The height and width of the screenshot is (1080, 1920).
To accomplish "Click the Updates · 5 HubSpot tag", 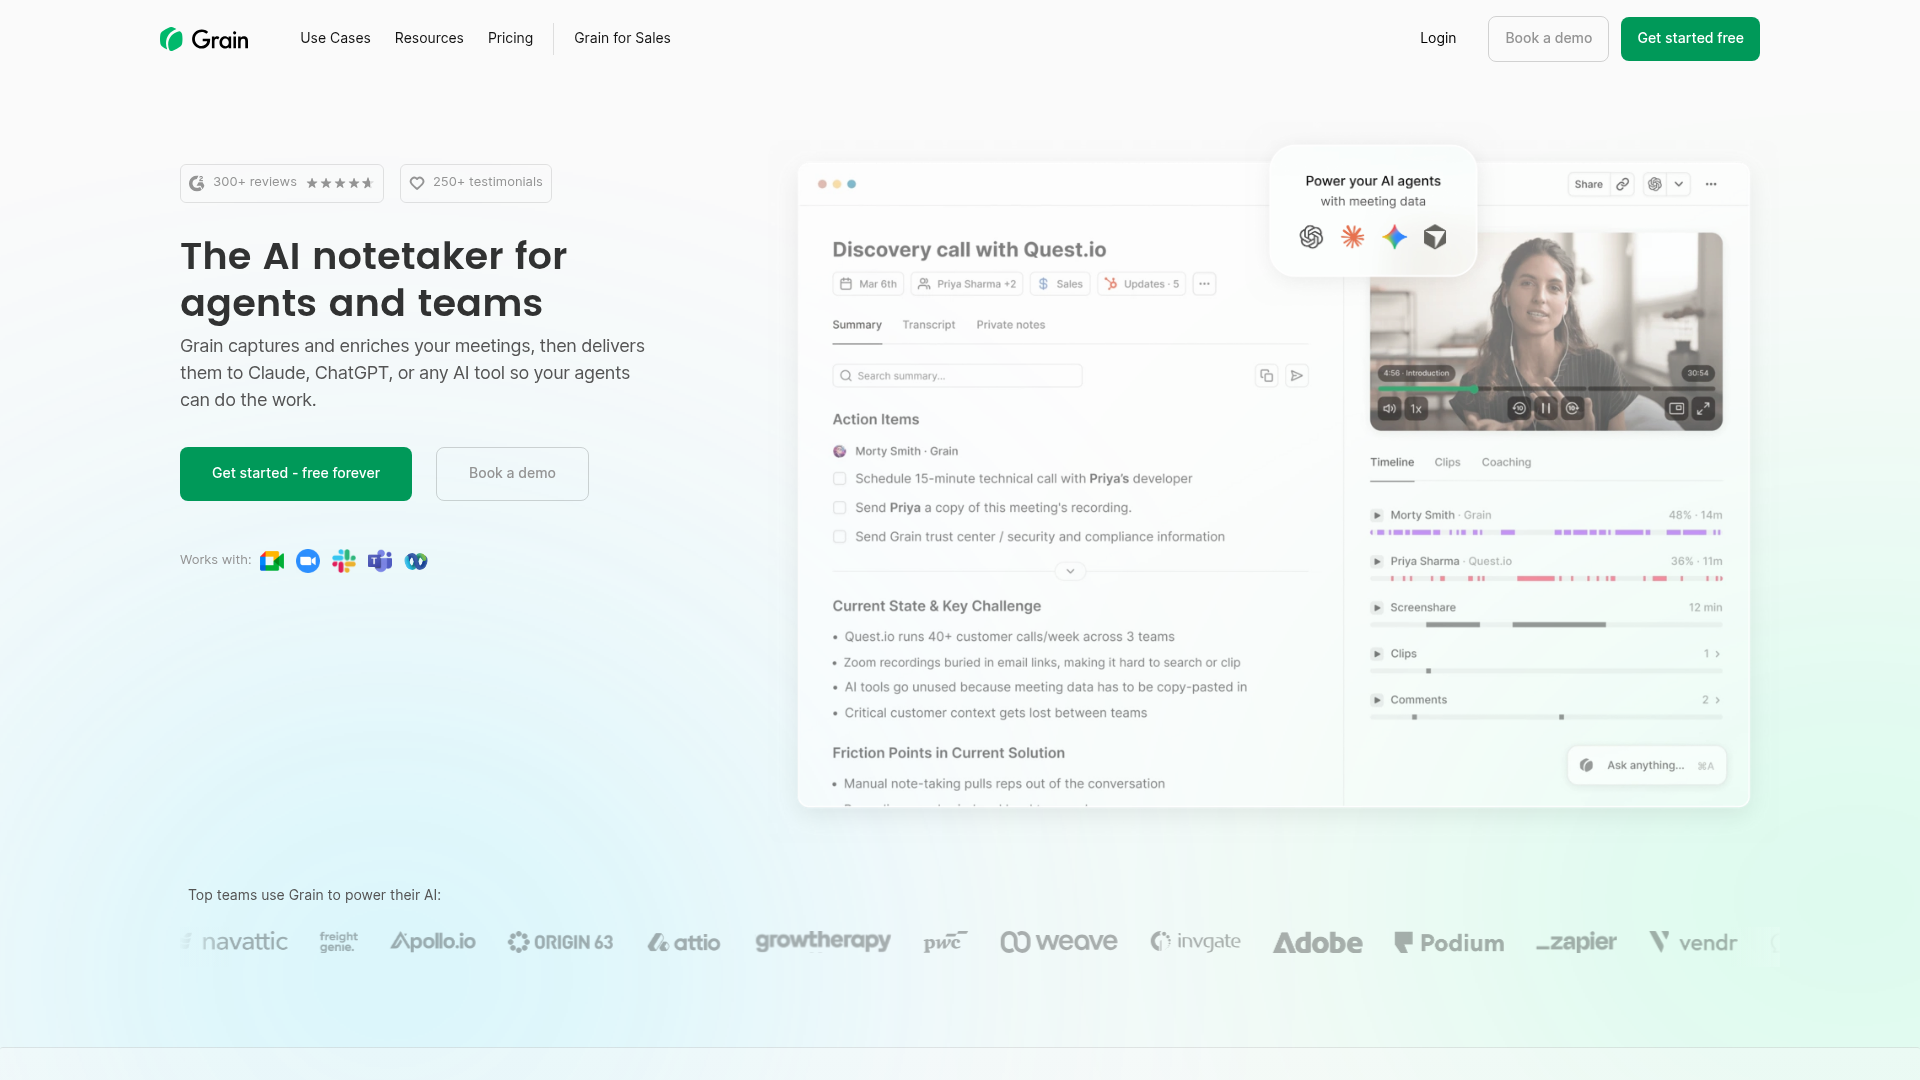I will [x=1141, y=284].
